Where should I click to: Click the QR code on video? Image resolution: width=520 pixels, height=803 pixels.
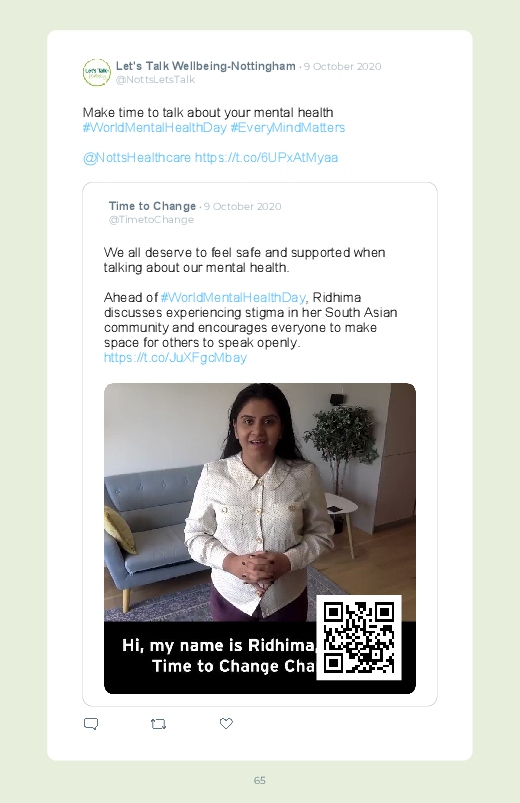click(359, 638)
